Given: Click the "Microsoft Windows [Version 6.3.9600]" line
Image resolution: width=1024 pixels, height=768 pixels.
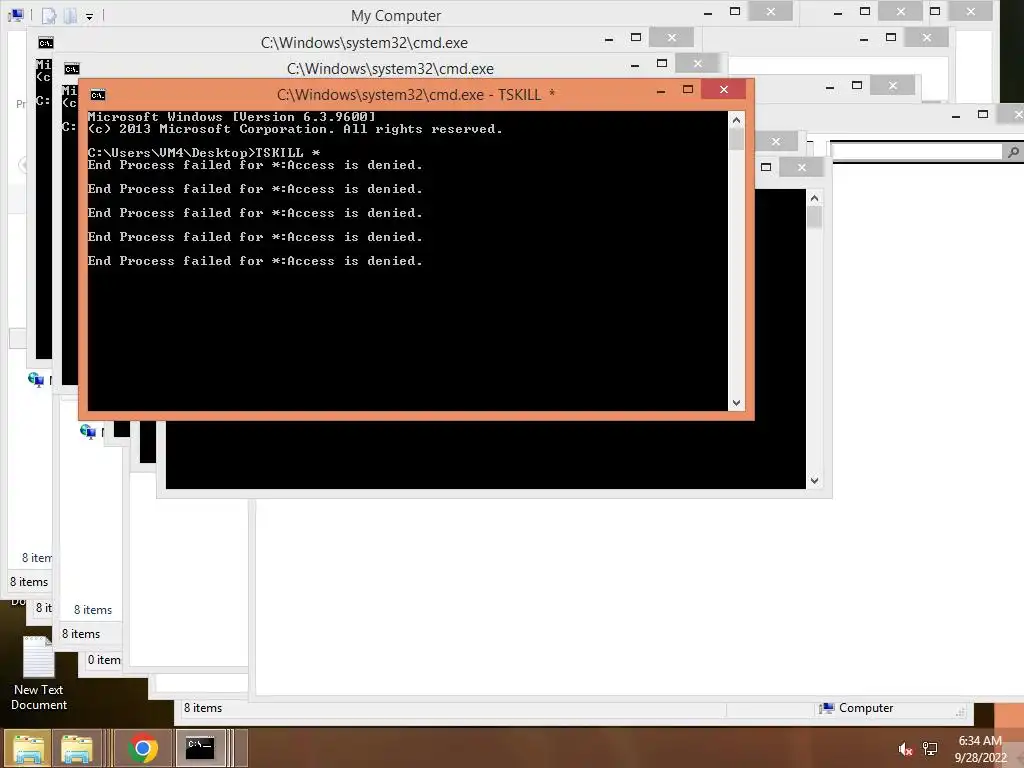Looking at the screenshot, I should (232, 117).
